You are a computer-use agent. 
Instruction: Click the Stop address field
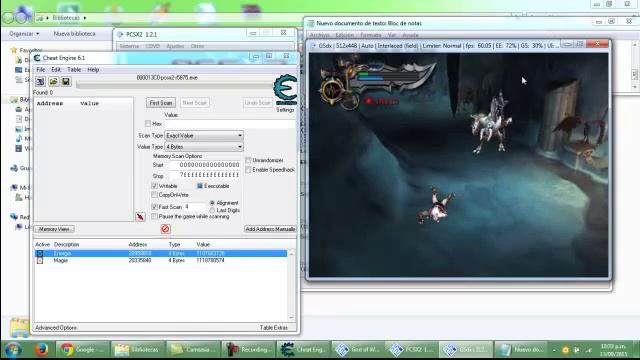(205, 175)
